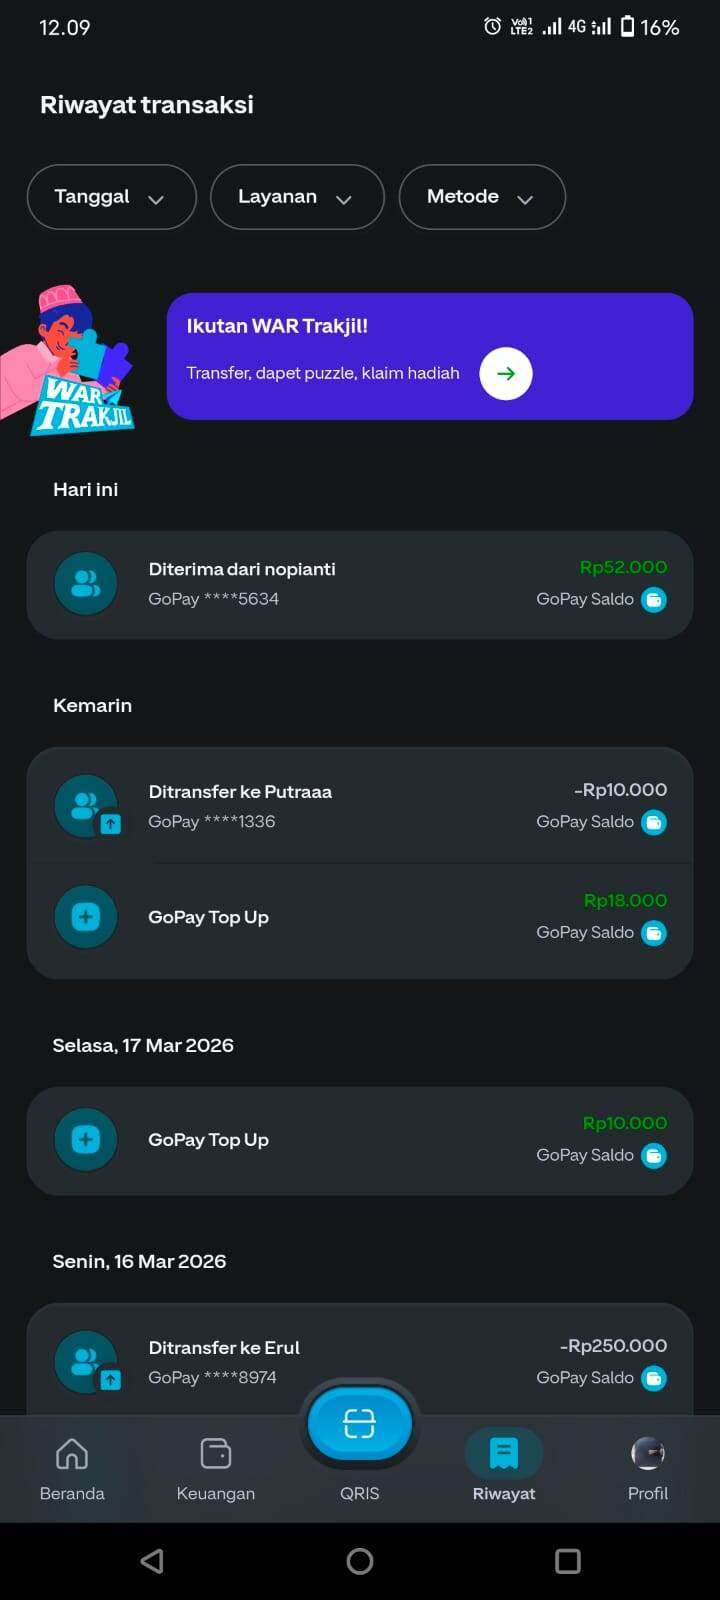Tap the people icon beside nopianti transaction
Screen dimensions: 720x1600
[x=86, y=584]
